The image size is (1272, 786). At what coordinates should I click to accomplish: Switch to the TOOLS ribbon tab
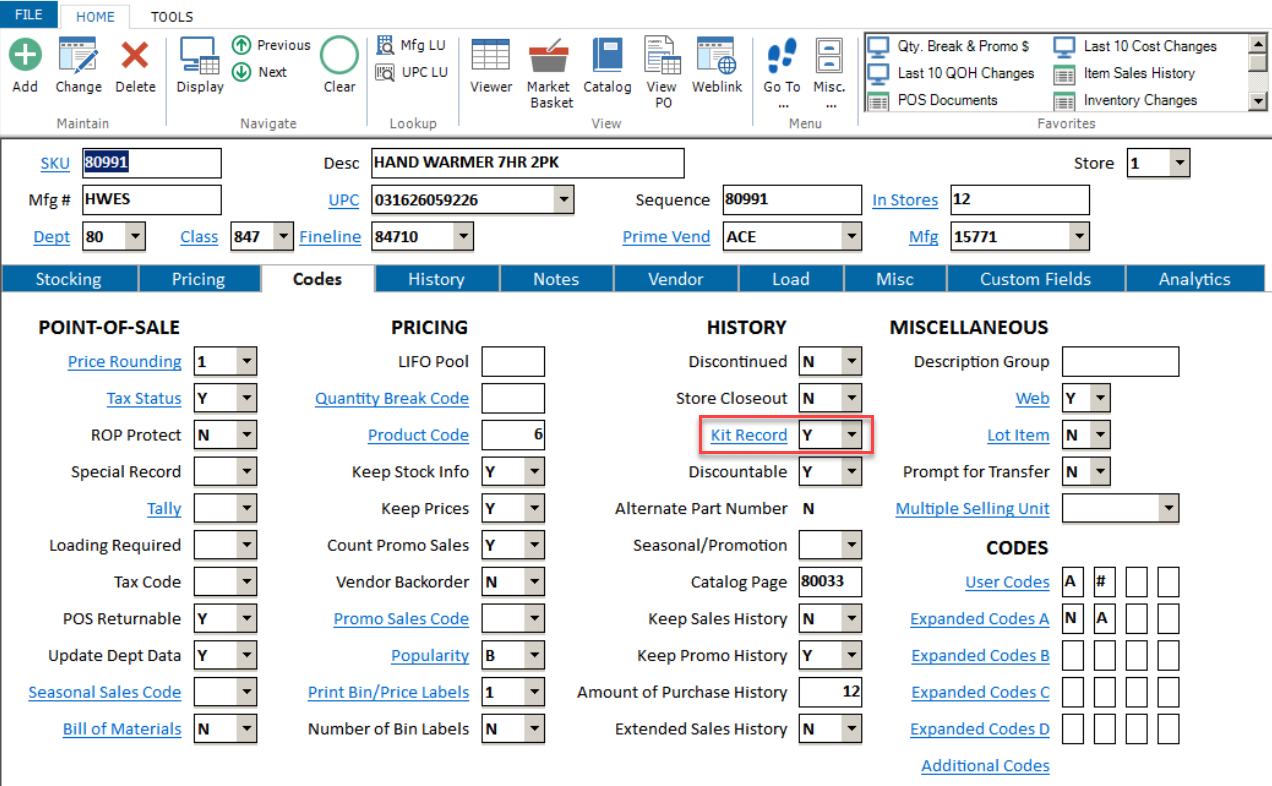(x=172, y=17)
